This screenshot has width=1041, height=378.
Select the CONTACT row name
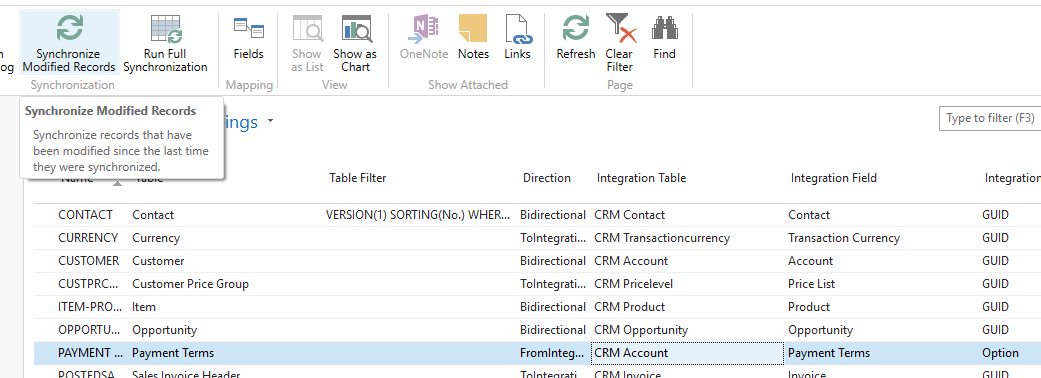tap(86, 215)
